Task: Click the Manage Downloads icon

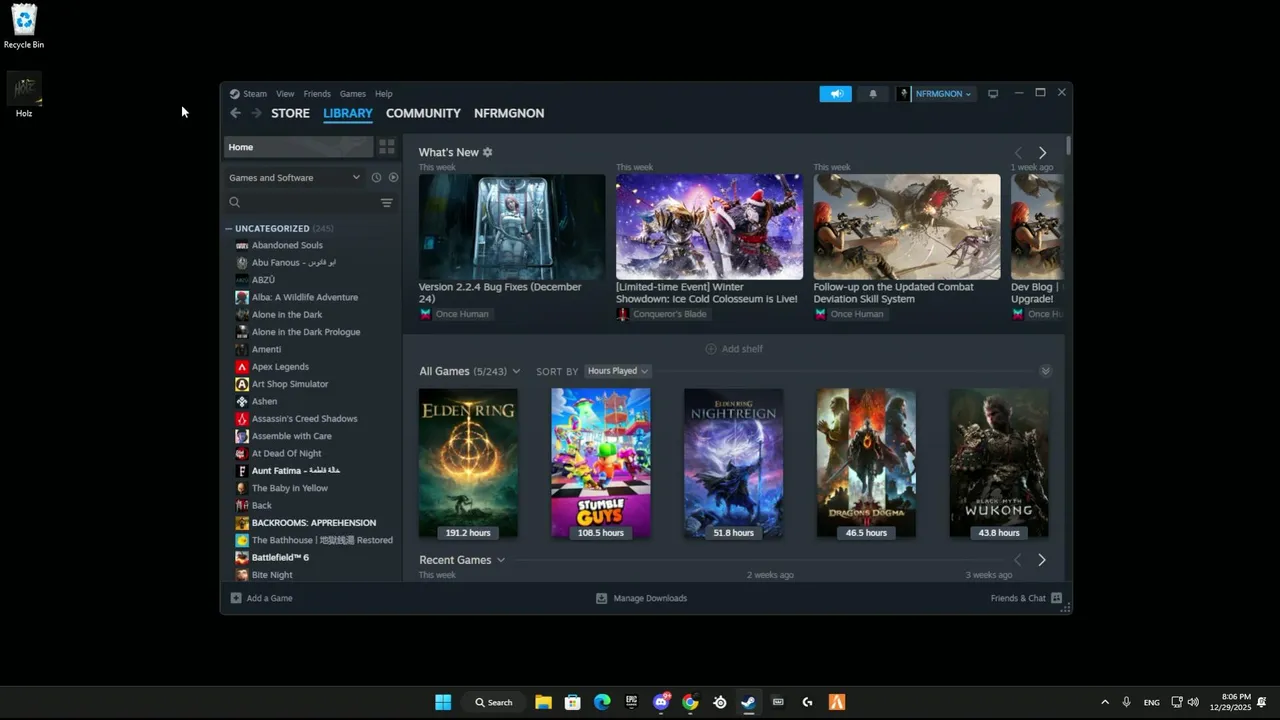Action: coord(601,598)
